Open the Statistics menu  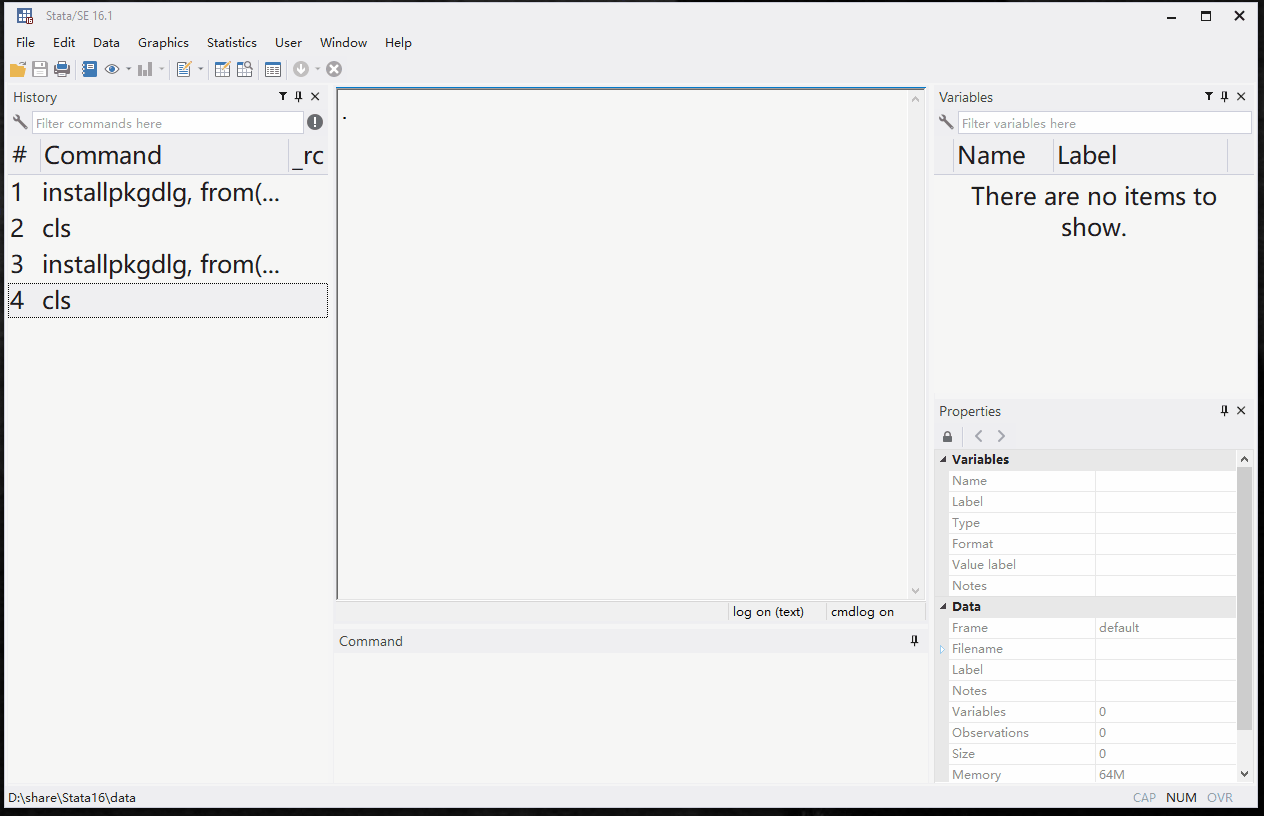231,43
